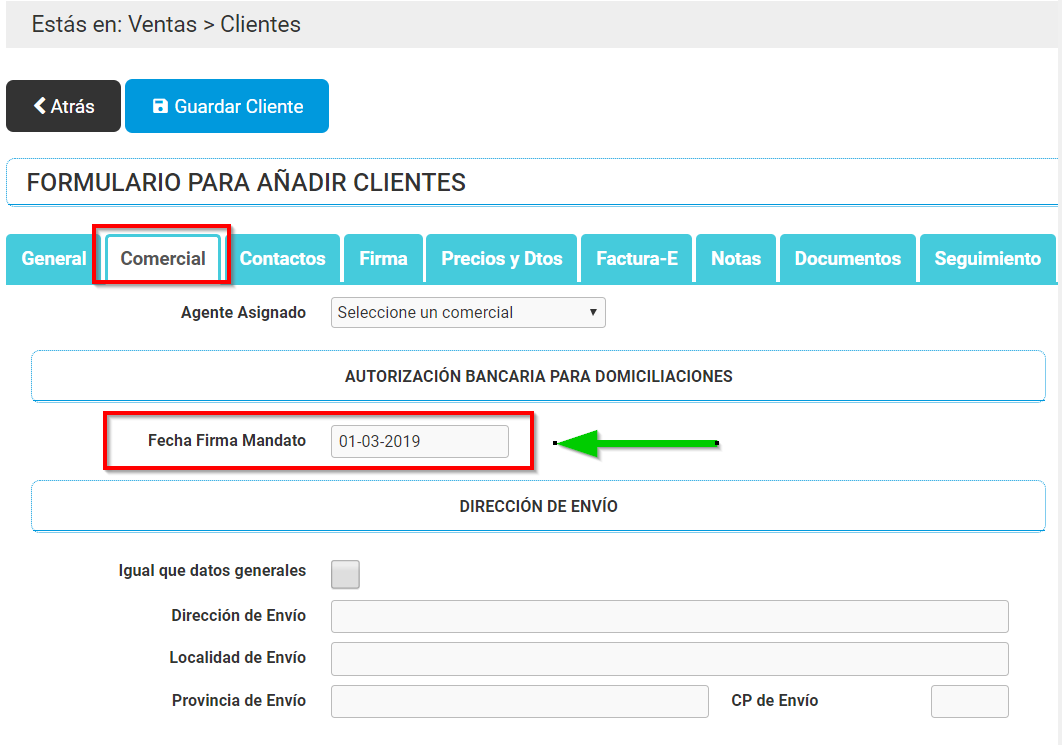Open the Seguimiento tab
1062x745 pixels.
coord(987,259)
